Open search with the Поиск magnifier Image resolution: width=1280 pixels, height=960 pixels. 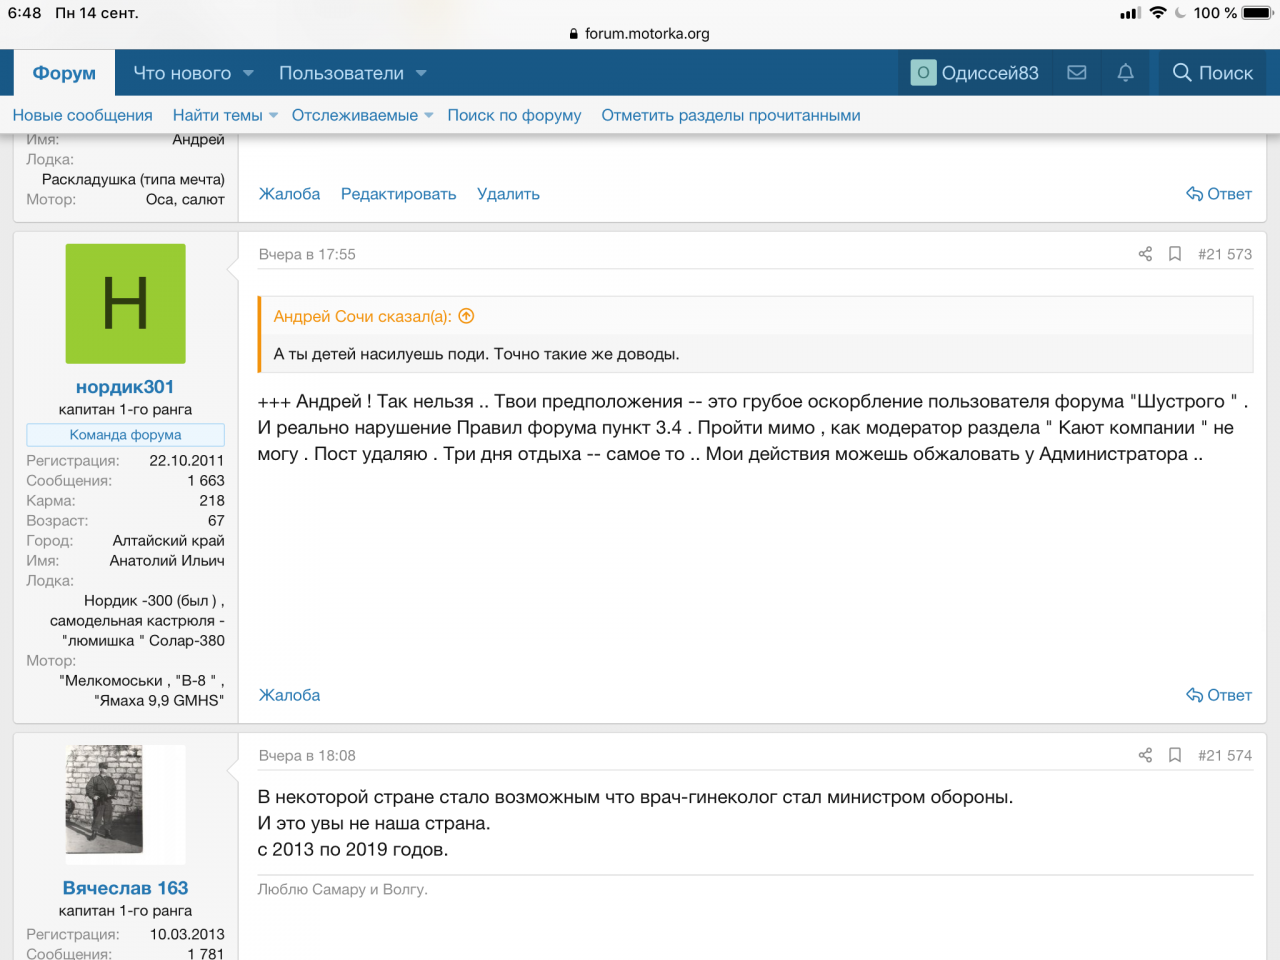1212,73
